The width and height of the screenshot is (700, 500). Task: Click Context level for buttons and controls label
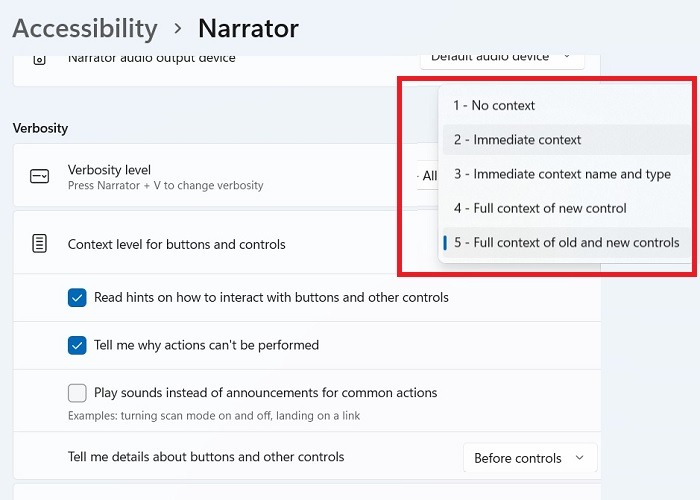point(177,244)
